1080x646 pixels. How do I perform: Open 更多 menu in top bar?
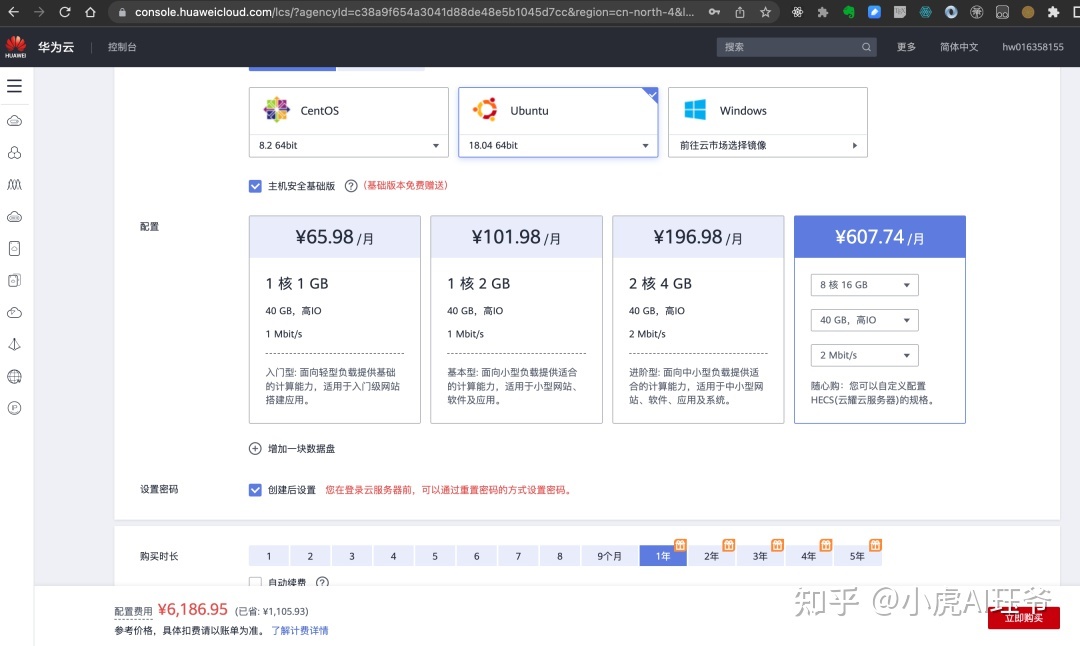pos(906,47)
